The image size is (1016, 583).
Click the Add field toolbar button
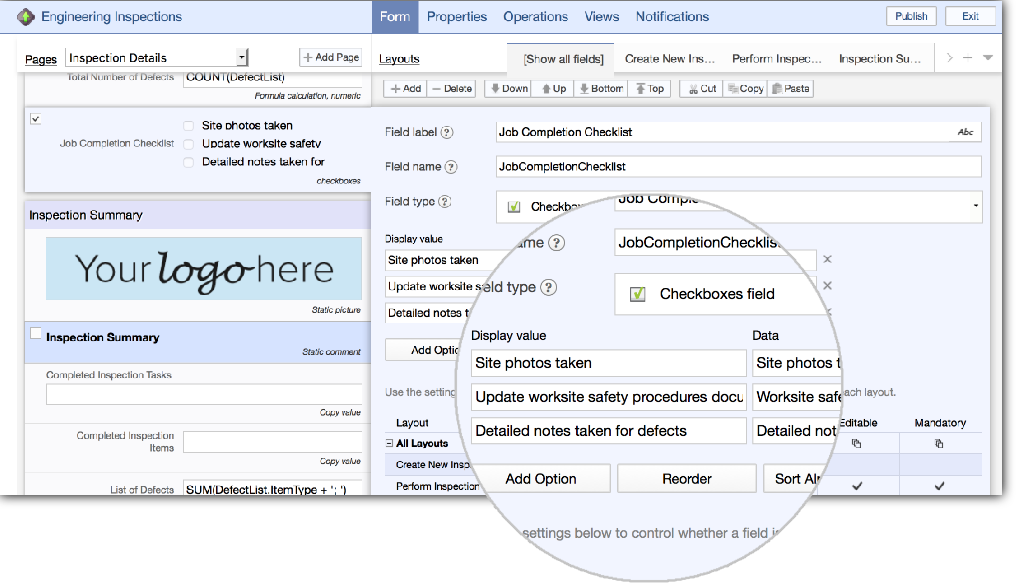[x=406, y=89]
